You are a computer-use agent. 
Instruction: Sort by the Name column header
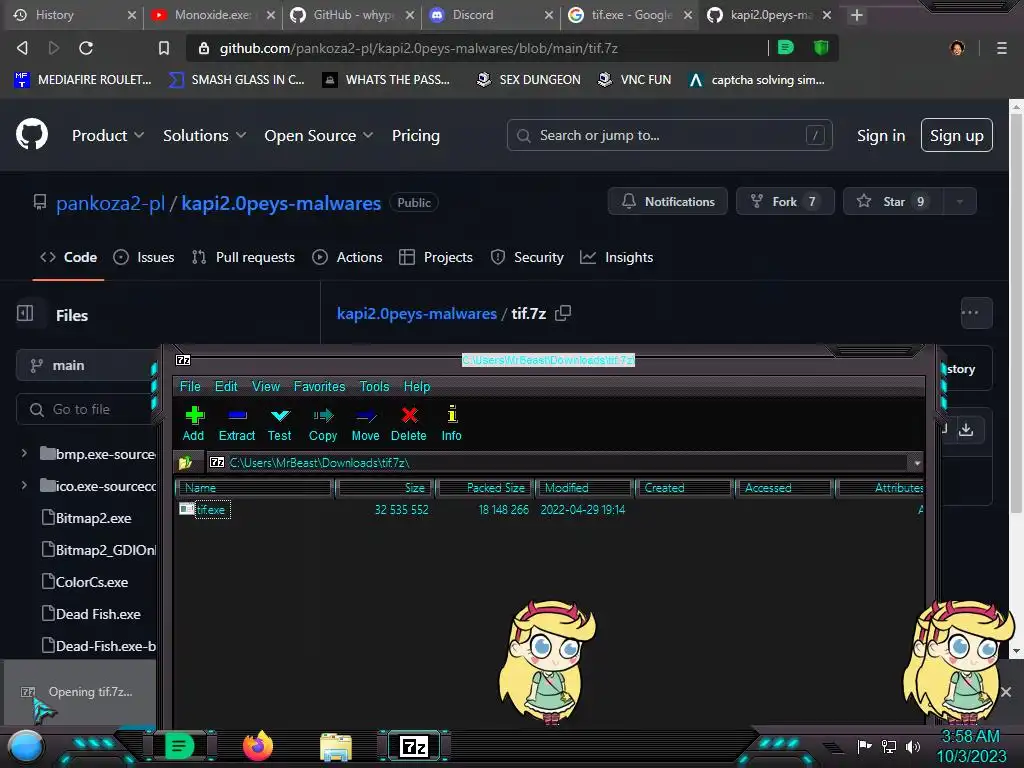(x=255, y=488)
